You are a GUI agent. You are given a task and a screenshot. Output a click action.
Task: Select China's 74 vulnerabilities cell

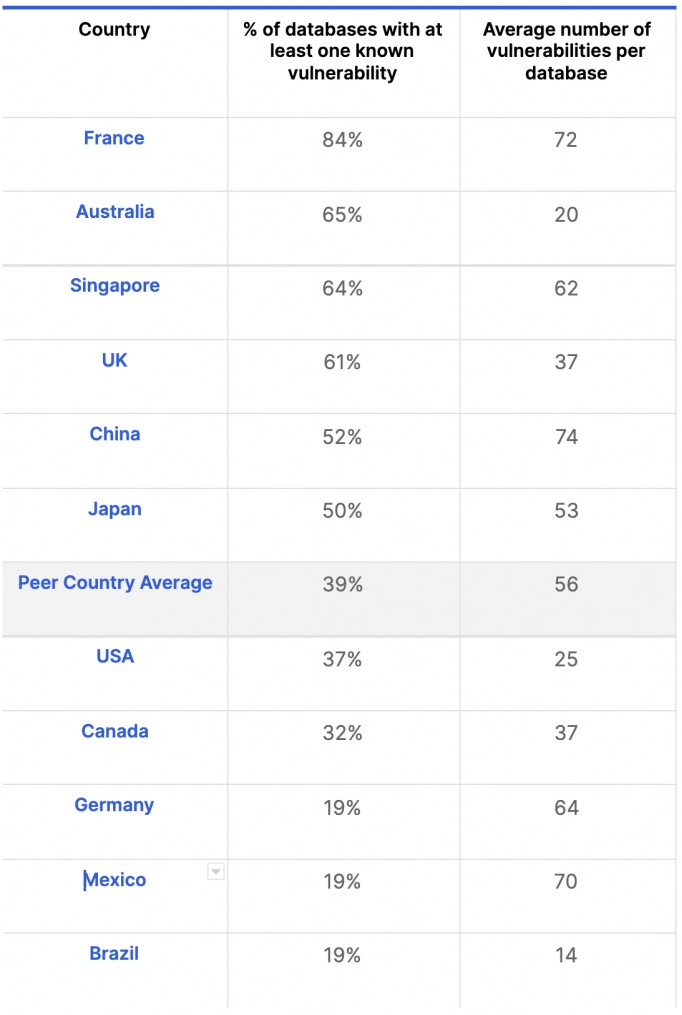[x=566, y=437]
